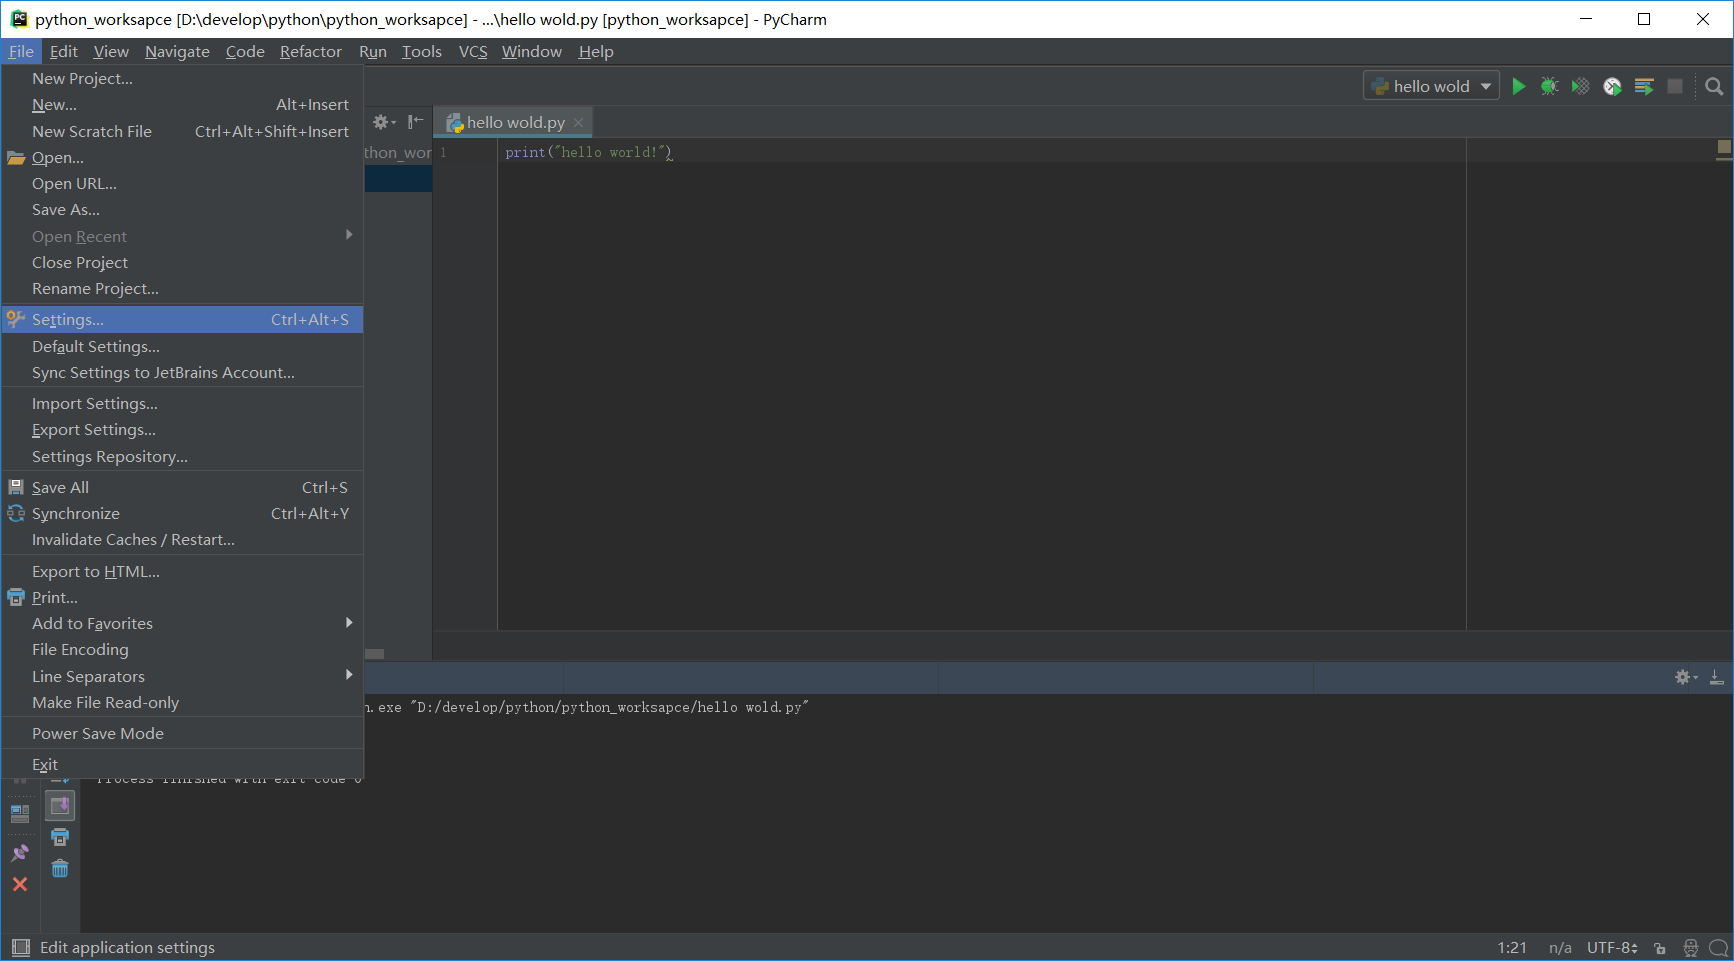Open project panel gear options

[383, 122]
